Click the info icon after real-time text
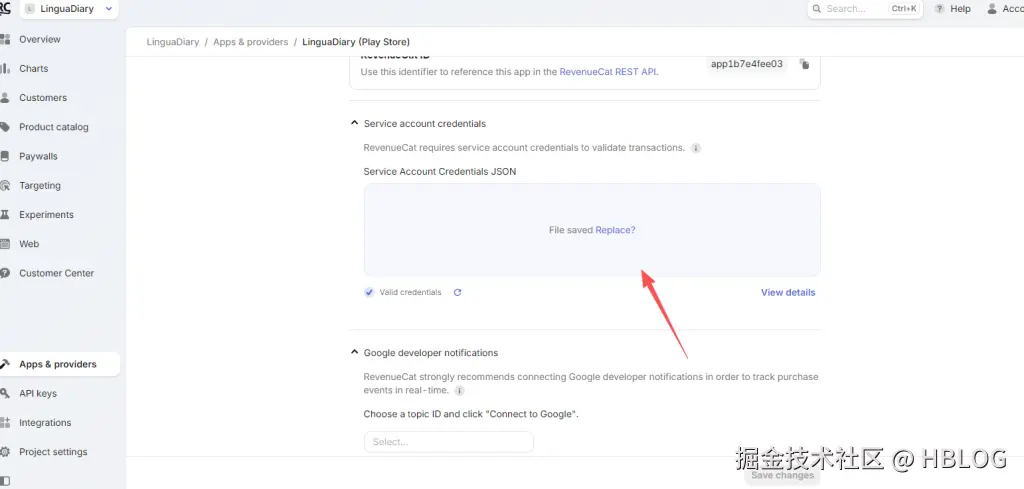The height and width of the screenshot is (489, 1024). tap(459, 390)
